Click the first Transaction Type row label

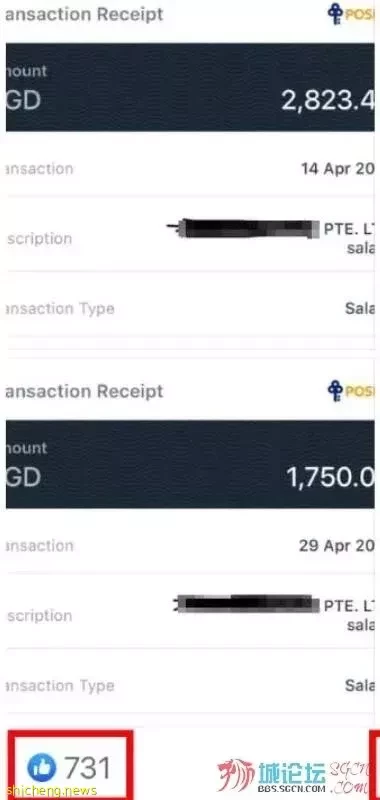[60, 309]
